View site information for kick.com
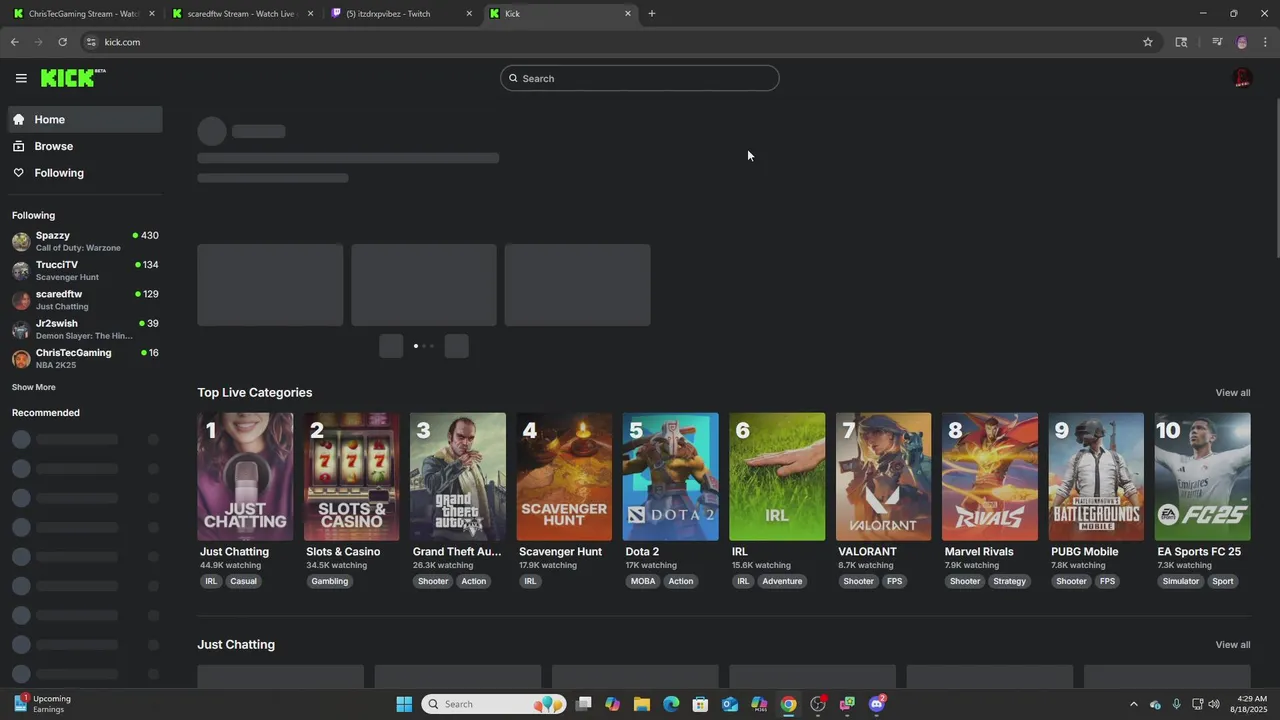The height and width of the screenshot is (720, 1280). click(91, 42)
